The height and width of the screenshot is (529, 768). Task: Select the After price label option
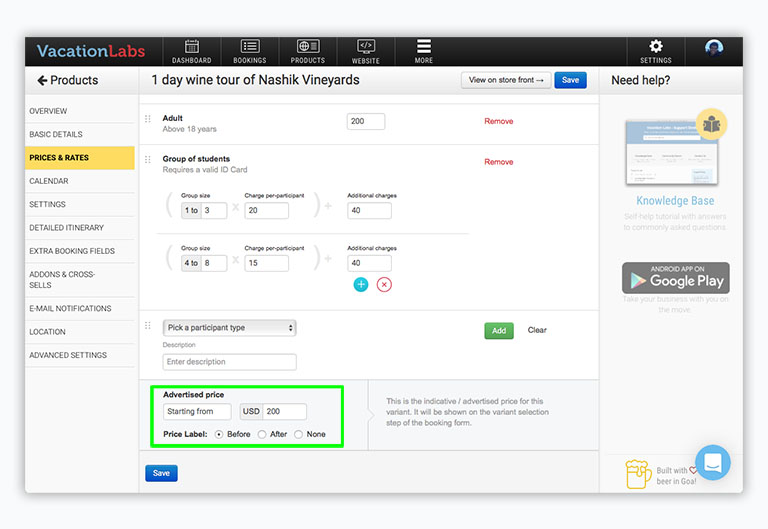(262, 434)
